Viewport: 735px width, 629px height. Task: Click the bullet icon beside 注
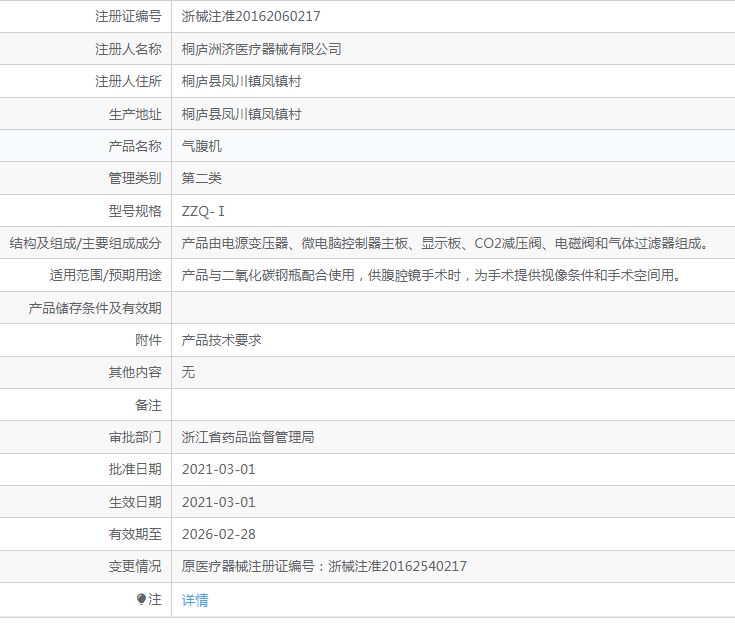pyautogui.click(x=141, y=599)
